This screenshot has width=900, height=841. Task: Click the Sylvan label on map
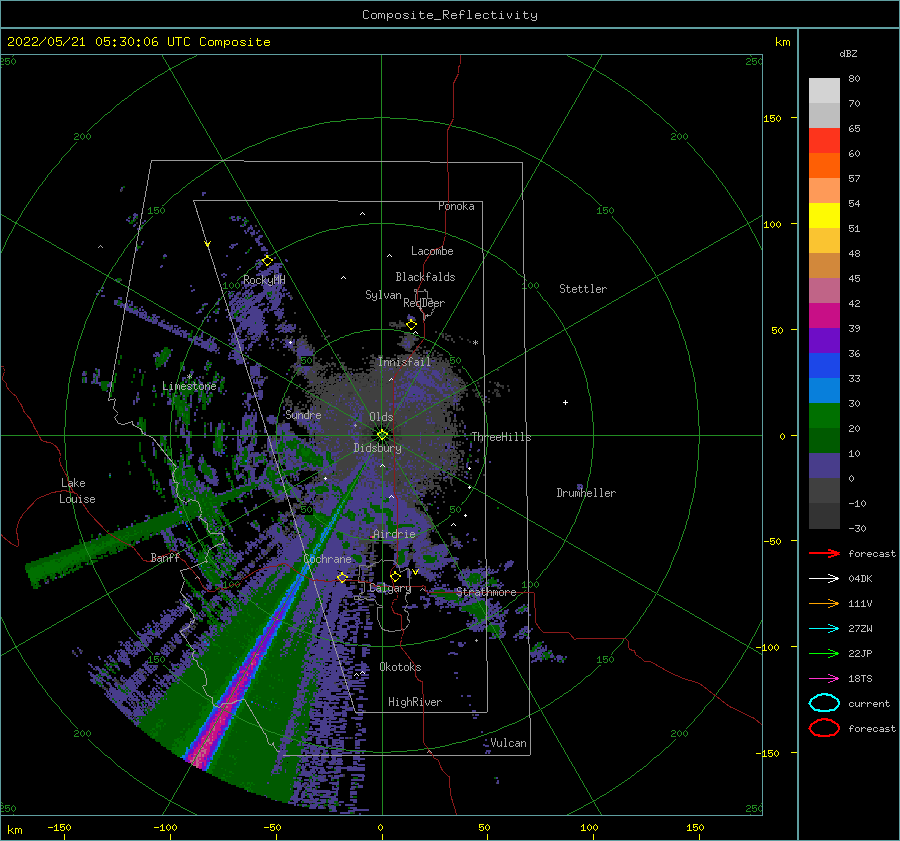click(x=383, y=295)
